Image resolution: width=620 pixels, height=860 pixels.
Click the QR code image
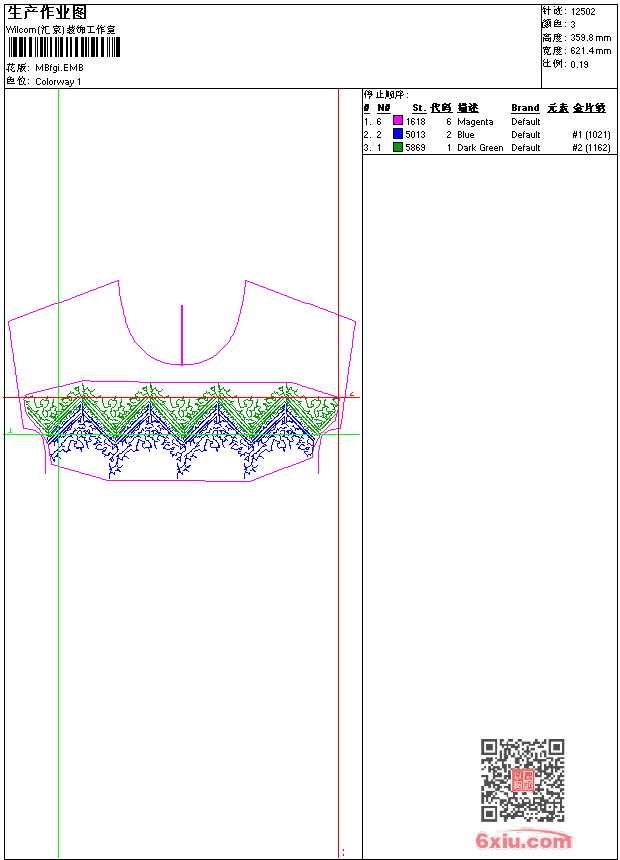[523, 780]
